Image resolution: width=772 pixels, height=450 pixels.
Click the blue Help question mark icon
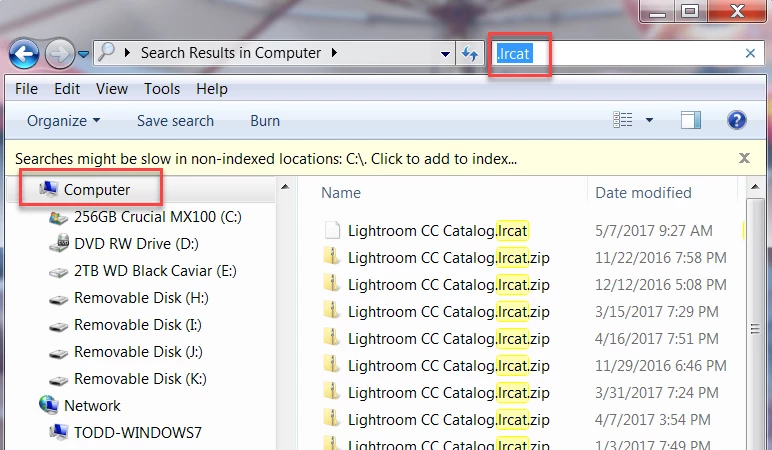coord(737,120)
